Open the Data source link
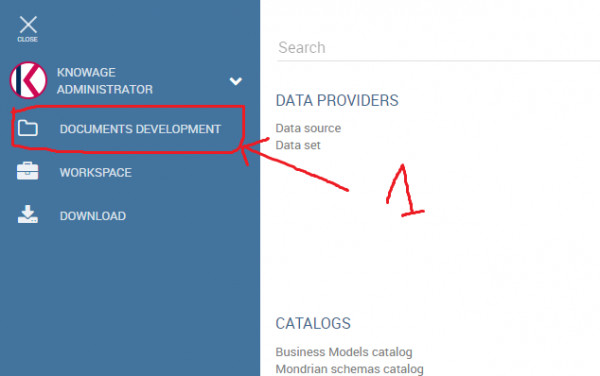Viewport: 600px width, 376px height. pyautogui.click(x=308, y=128)
